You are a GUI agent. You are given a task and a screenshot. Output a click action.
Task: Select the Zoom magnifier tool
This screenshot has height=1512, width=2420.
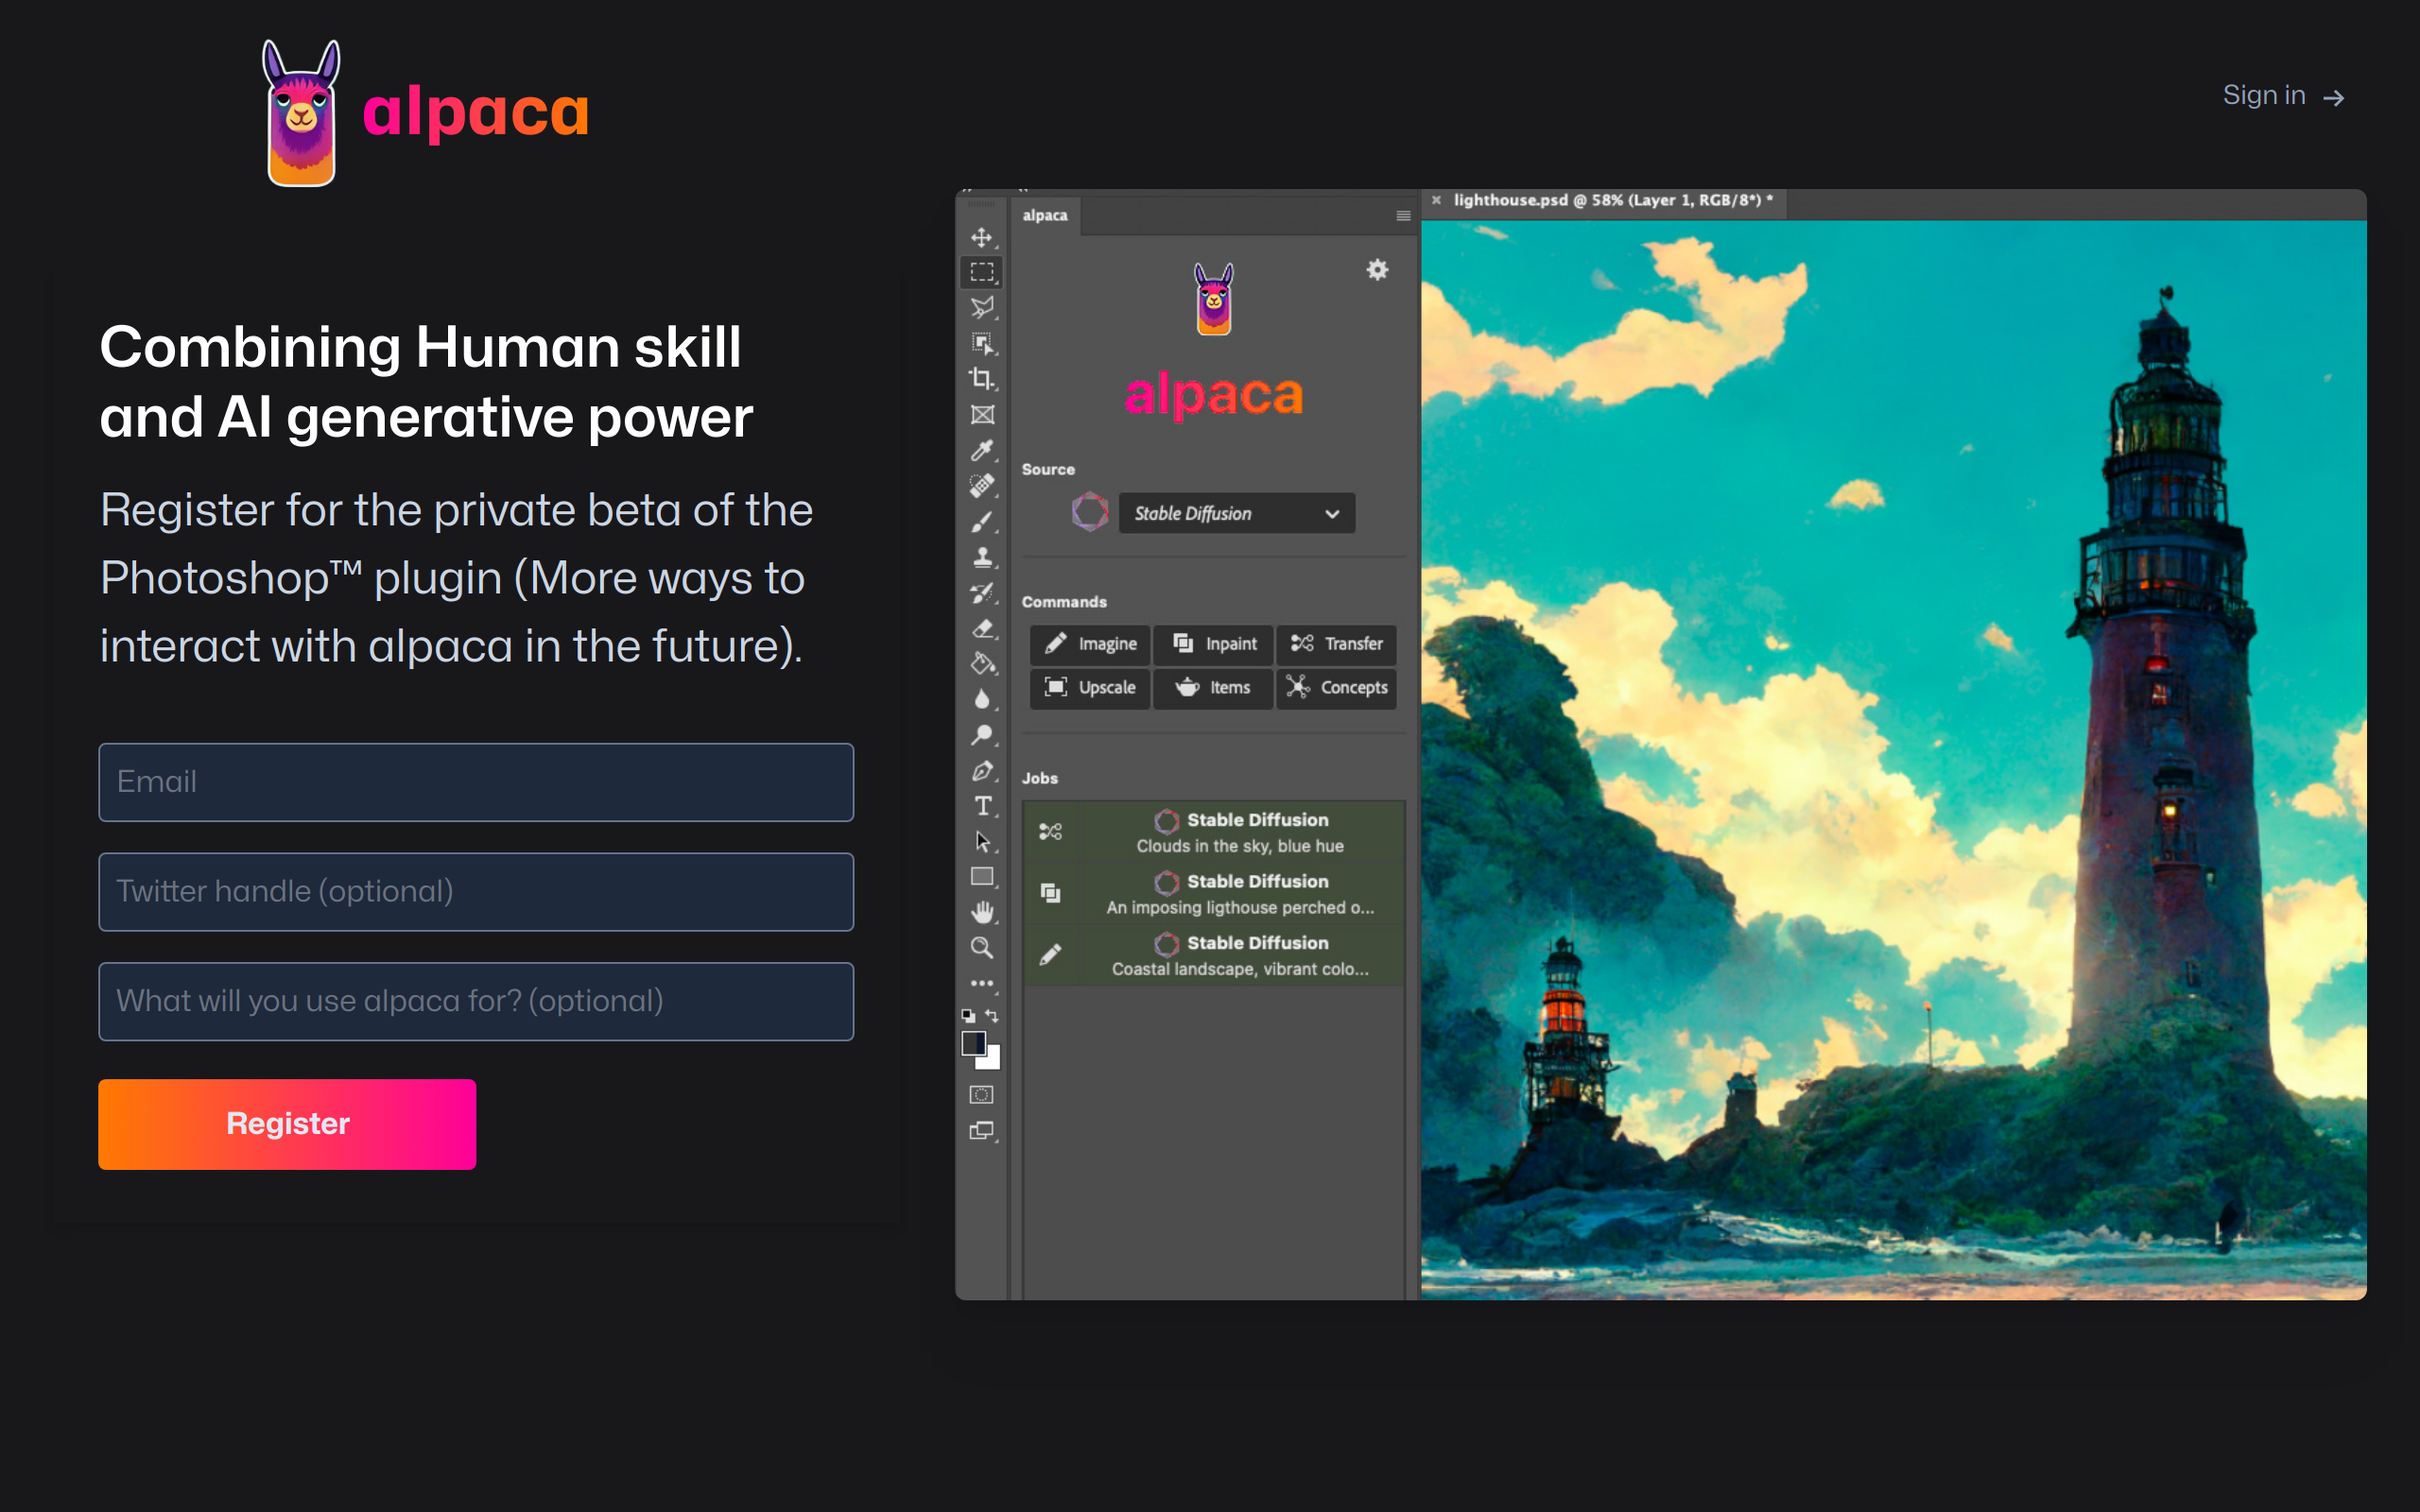point(982,948)
